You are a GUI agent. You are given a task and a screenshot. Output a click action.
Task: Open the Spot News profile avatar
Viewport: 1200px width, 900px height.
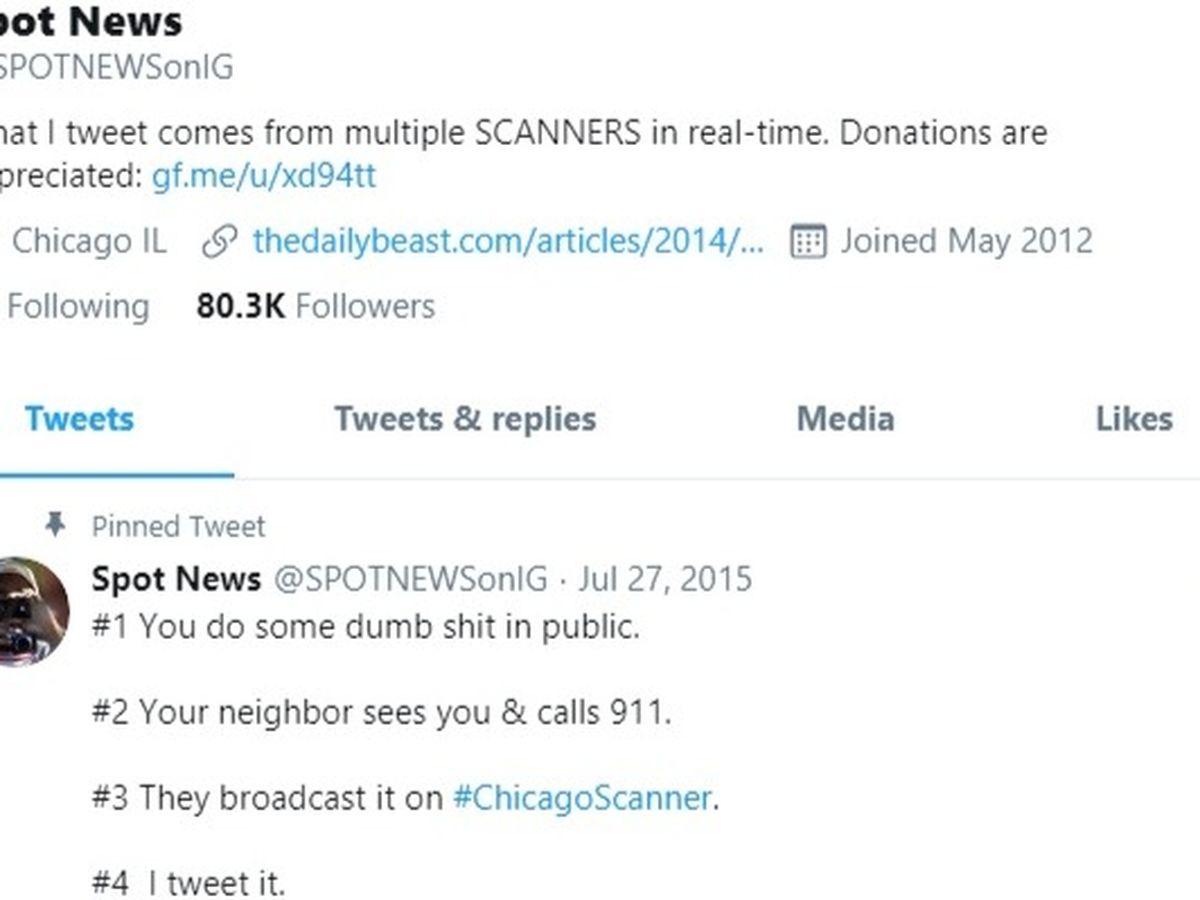pyautogui.click(x=30, y=611)
